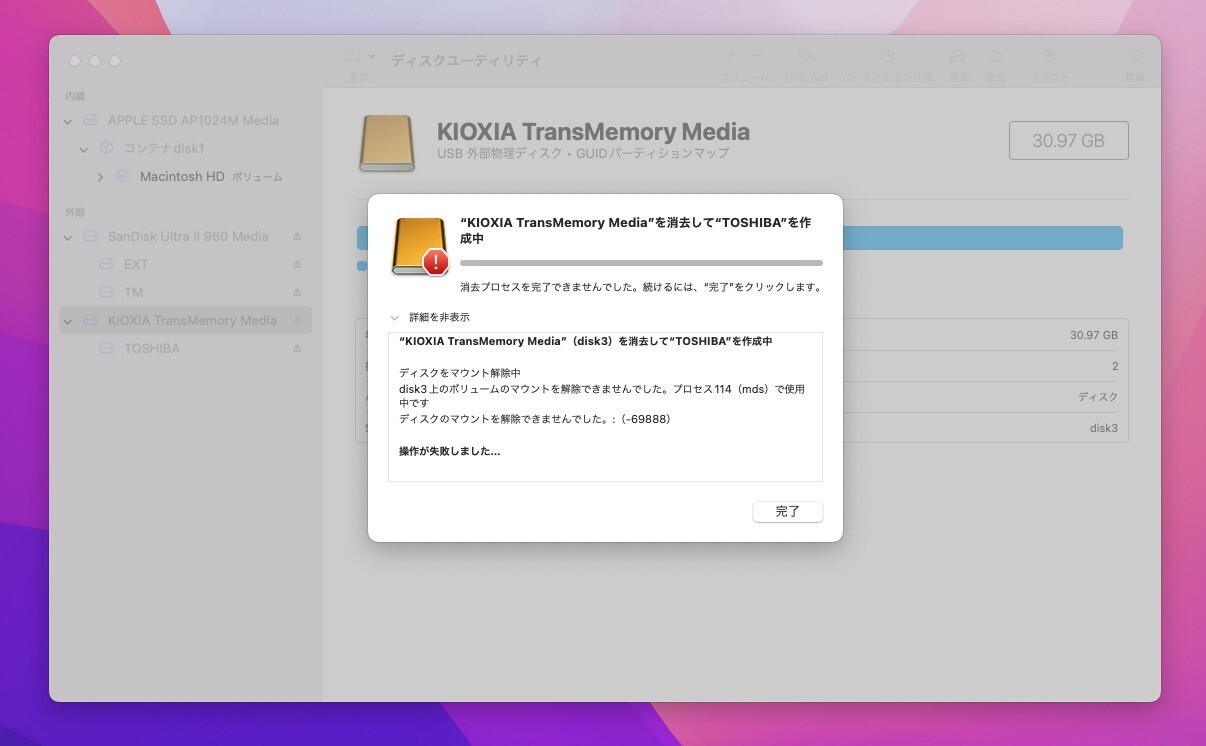This screenshot has width=1206, height=746.
Task: Collapse the APPLE SSD AP1024M Media tree
Action: tap(68, 121)
